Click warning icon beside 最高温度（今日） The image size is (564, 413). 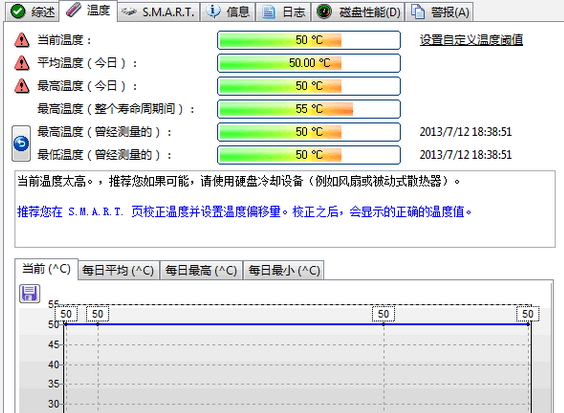(x=22, y=86)
